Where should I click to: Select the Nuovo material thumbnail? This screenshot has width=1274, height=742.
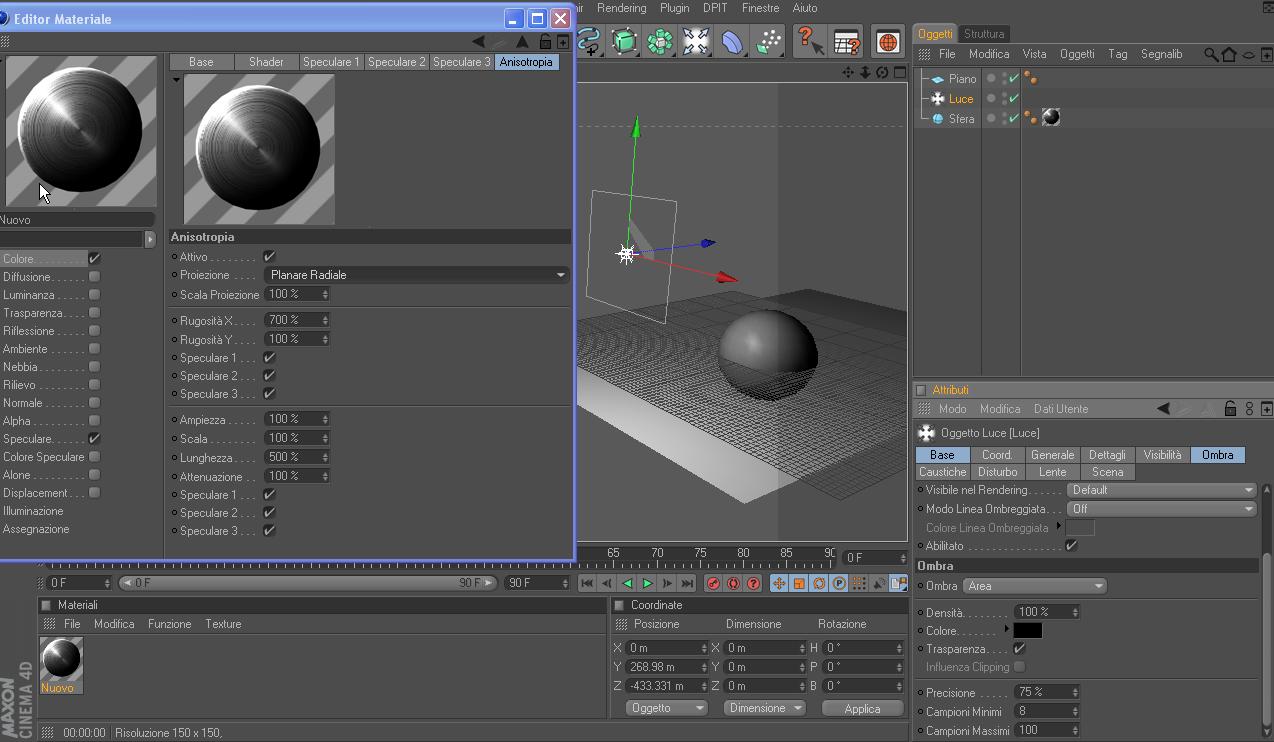tap(61, 660)
